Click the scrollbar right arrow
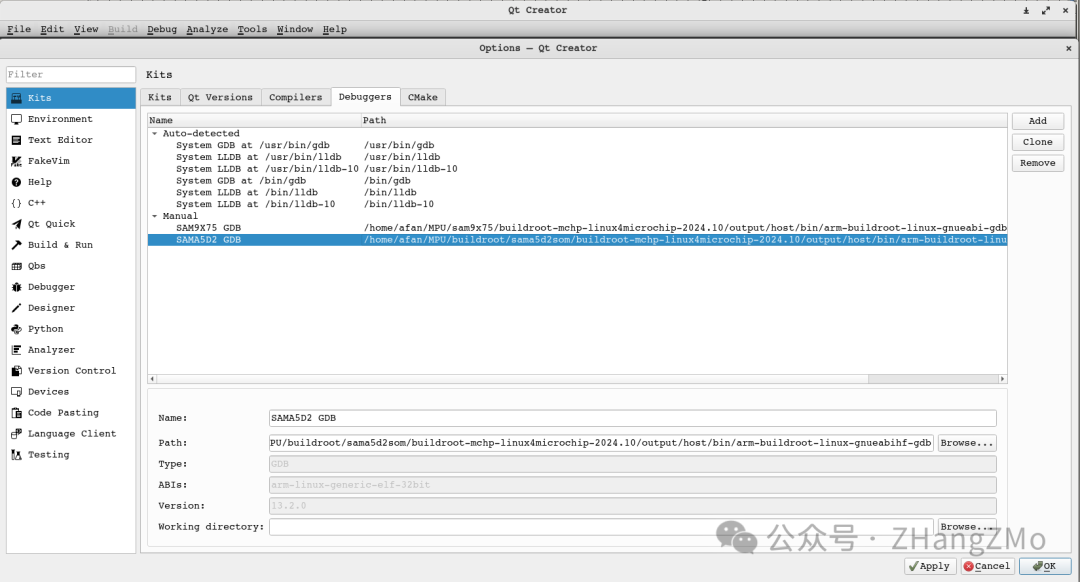 [x=1003, y=379]
